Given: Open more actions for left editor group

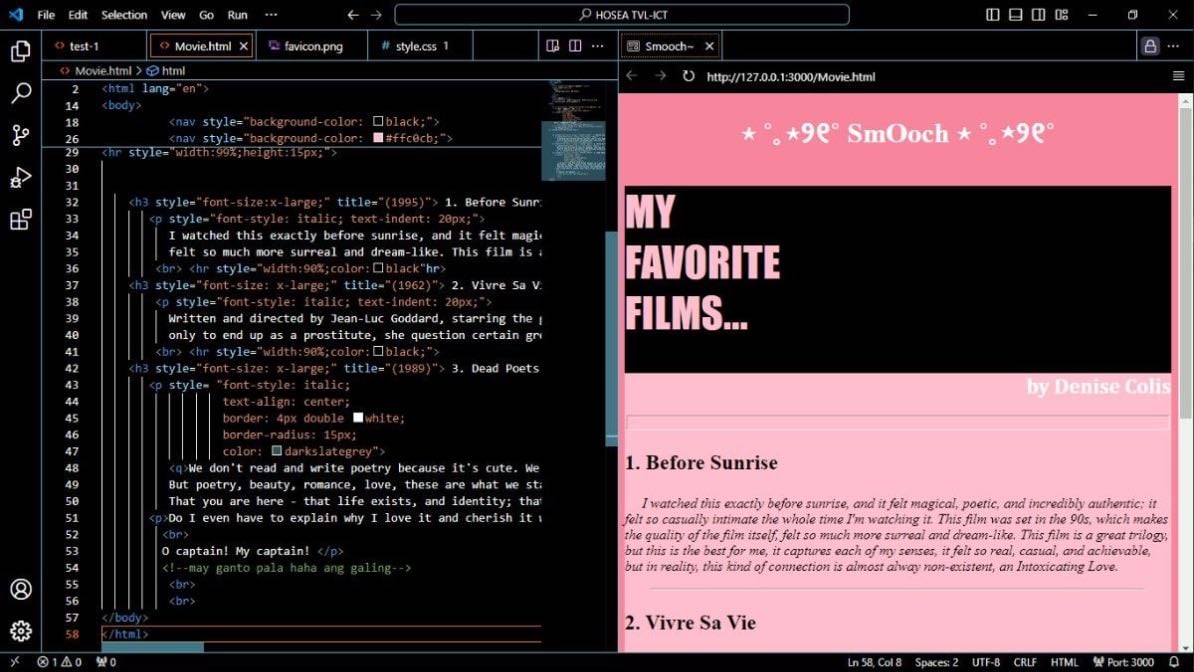Looking at the screenshot, I should tap(598, 46).
